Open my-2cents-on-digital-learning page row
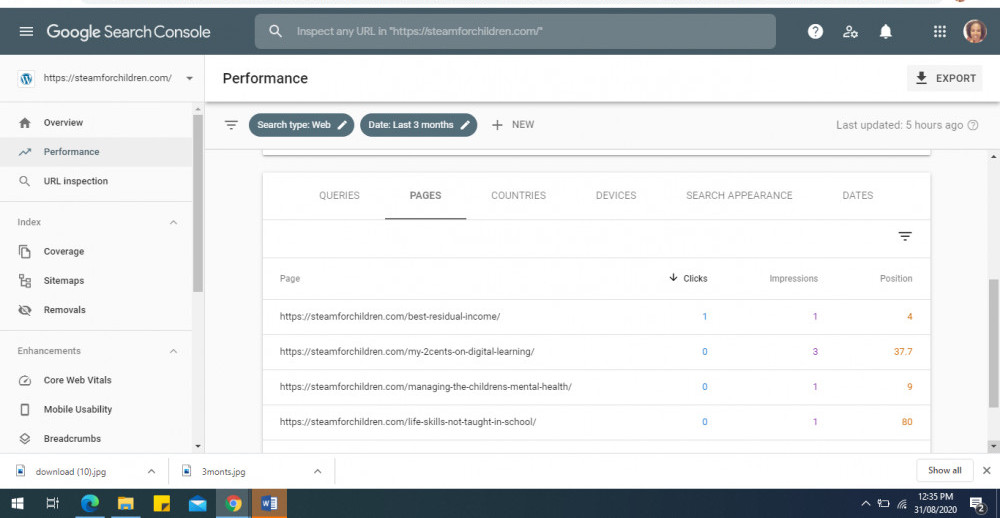This screenshot has height=518, width=1000. (596, 352)
